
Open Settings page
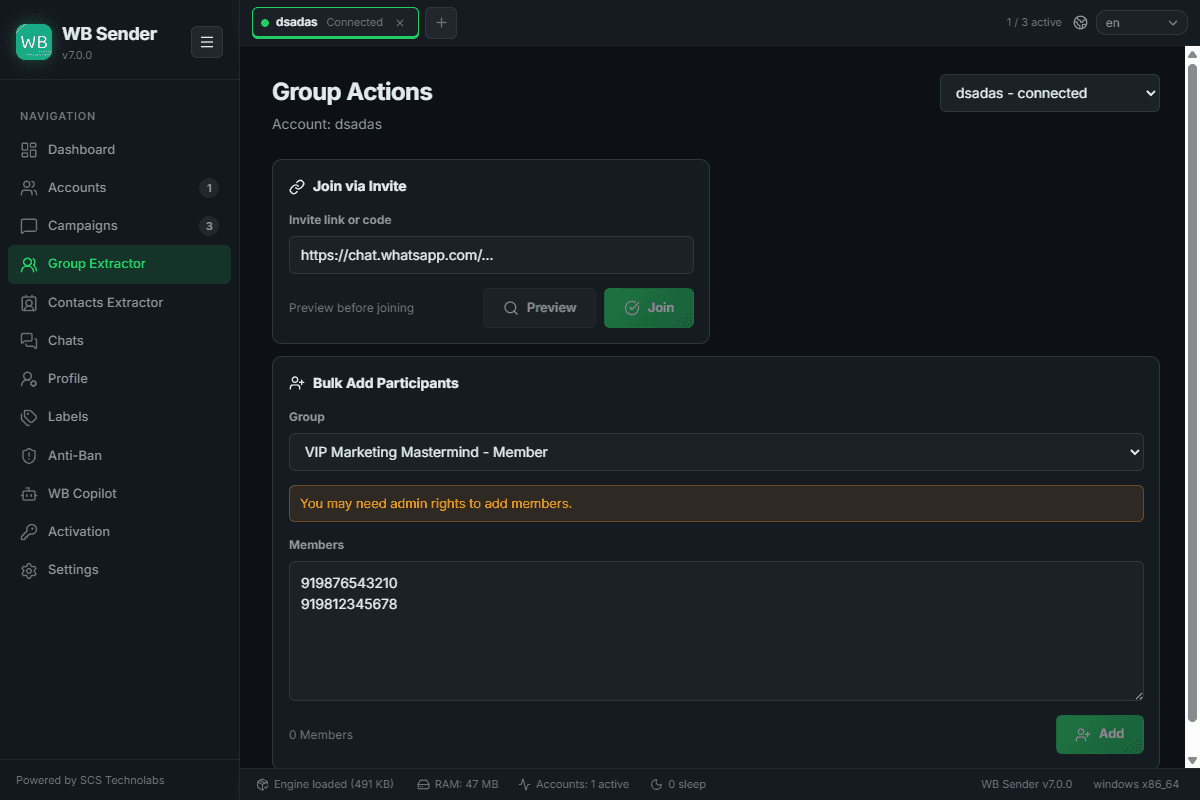[x=119, y=570]
